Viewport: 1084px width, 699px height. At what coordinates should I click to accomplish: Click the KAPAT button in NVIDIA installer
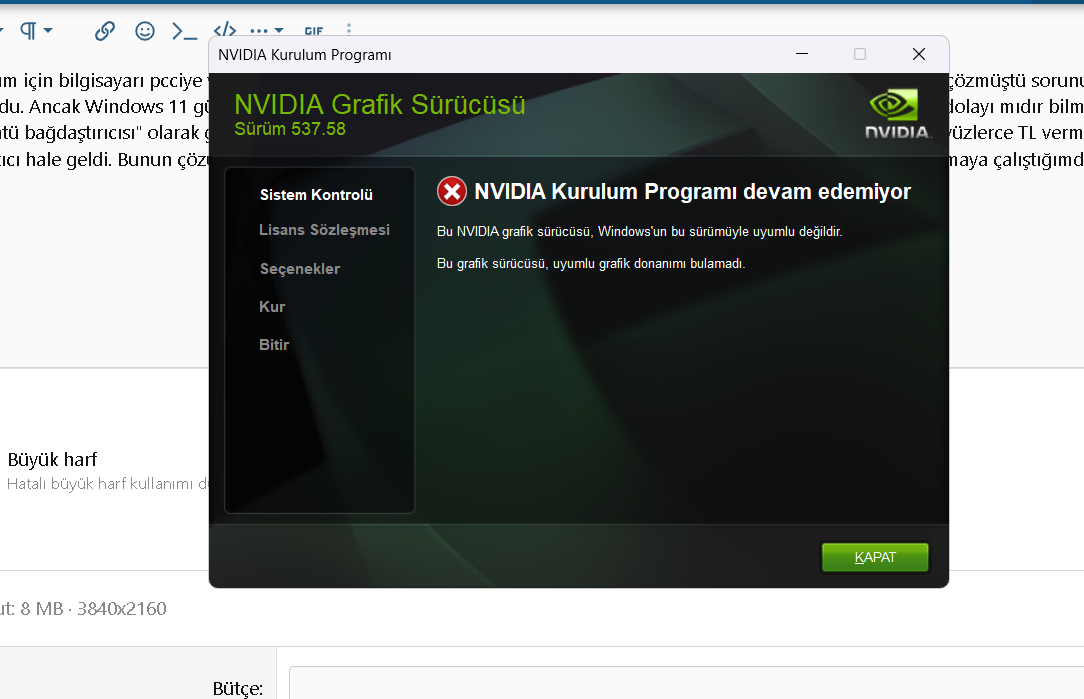875,557
